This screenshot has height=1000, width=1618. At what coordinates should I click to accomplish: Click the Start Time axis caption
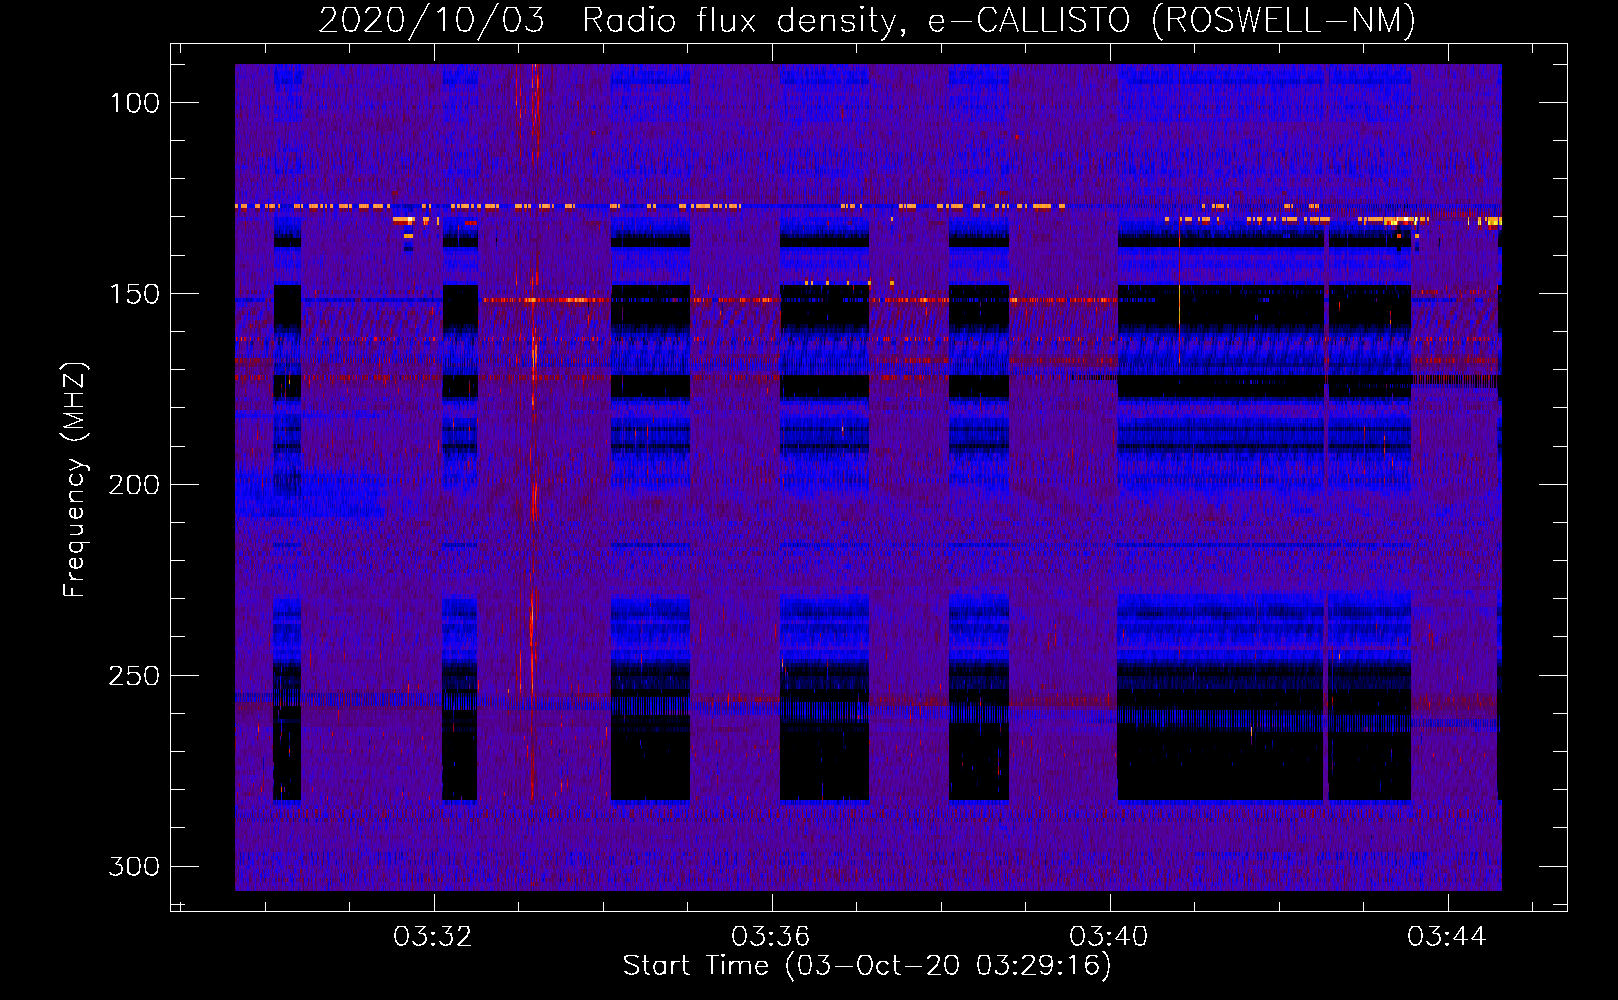[x=867, y=966]
